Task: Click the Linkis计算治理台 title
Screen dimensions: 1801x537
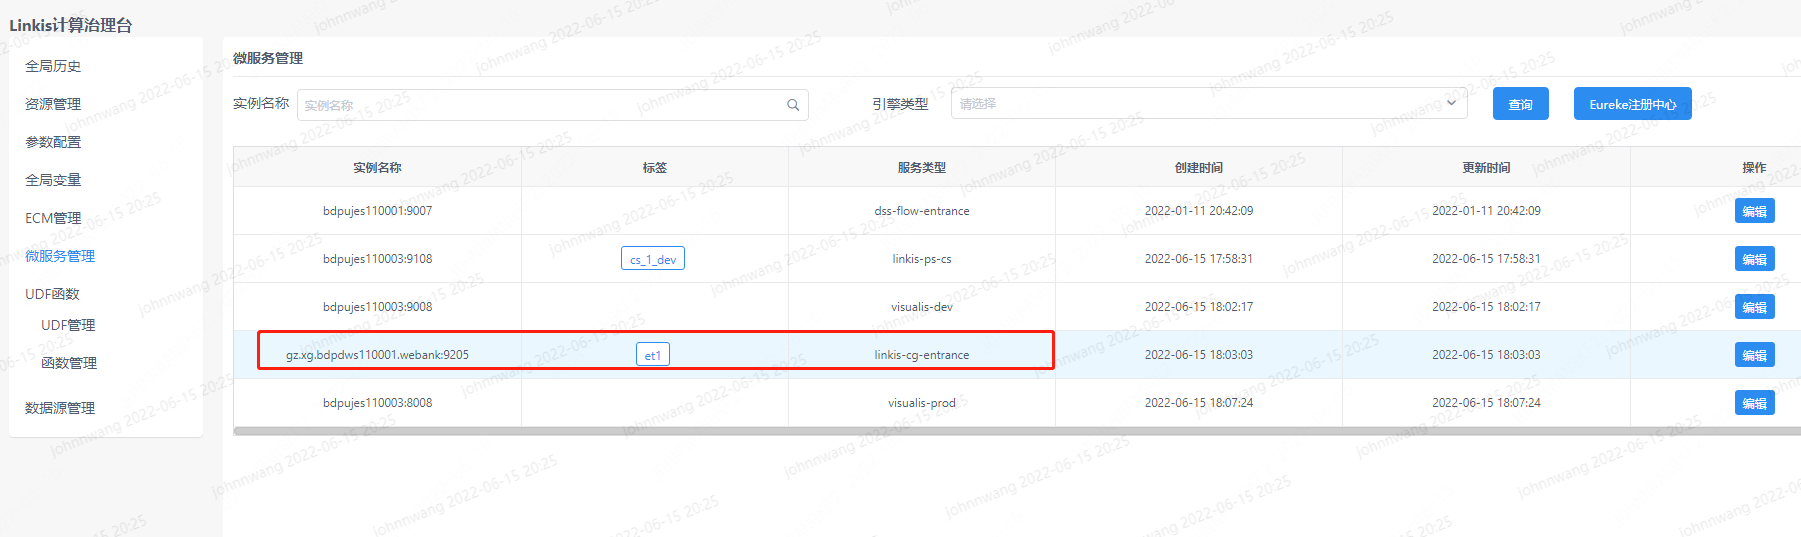Action: point(71,25)
